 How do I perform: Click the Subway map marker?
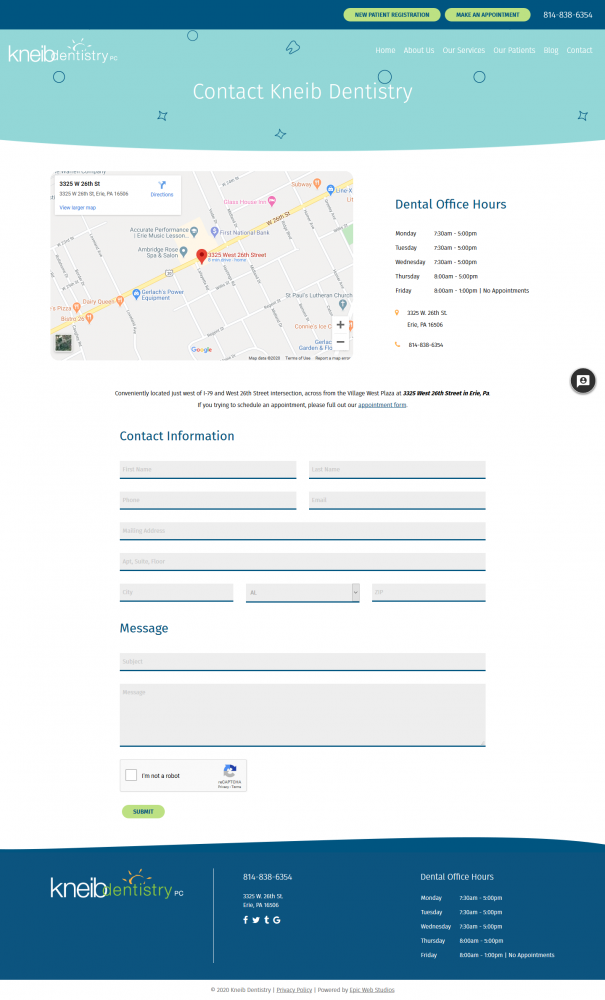317,184
